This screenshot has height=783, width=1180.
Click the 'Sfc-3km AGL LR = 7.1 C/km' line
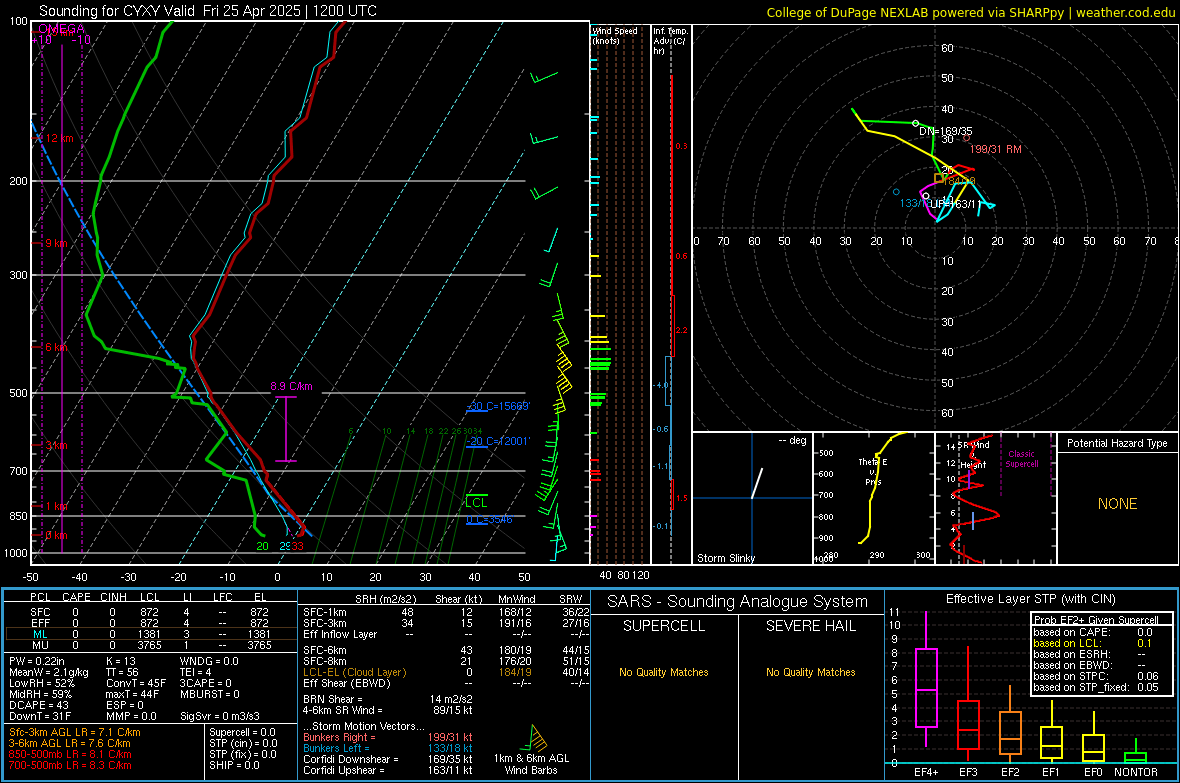(x=75, y=733)
